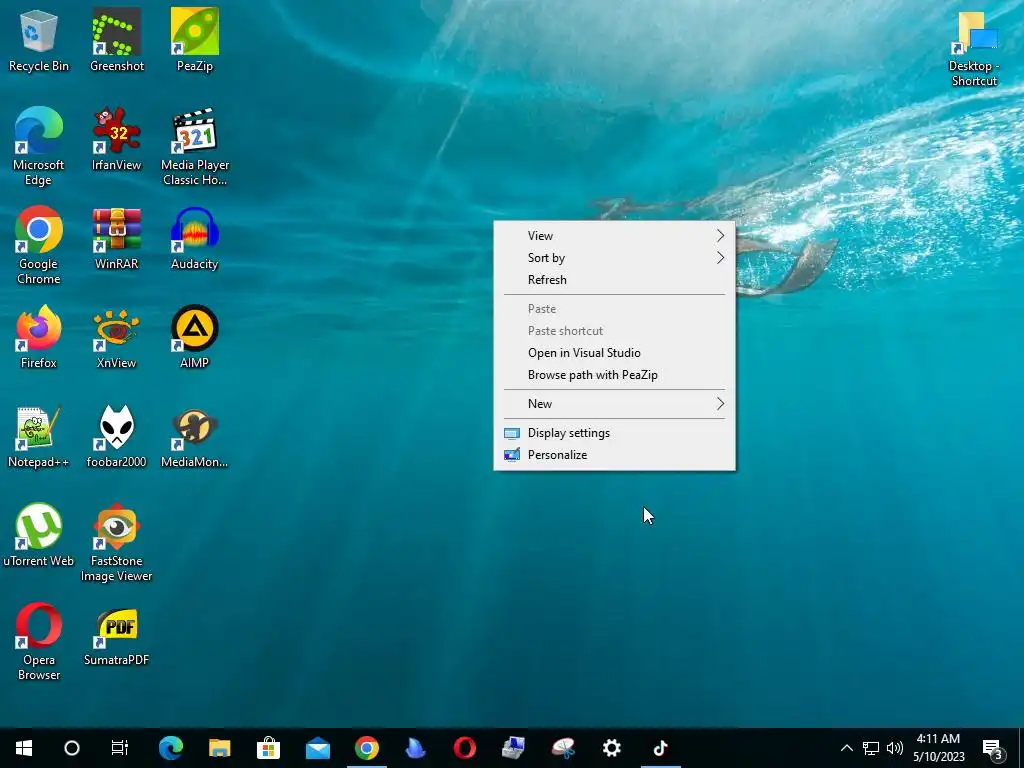
Task: Open Task View on the taskbar
Action: [120, 748]
